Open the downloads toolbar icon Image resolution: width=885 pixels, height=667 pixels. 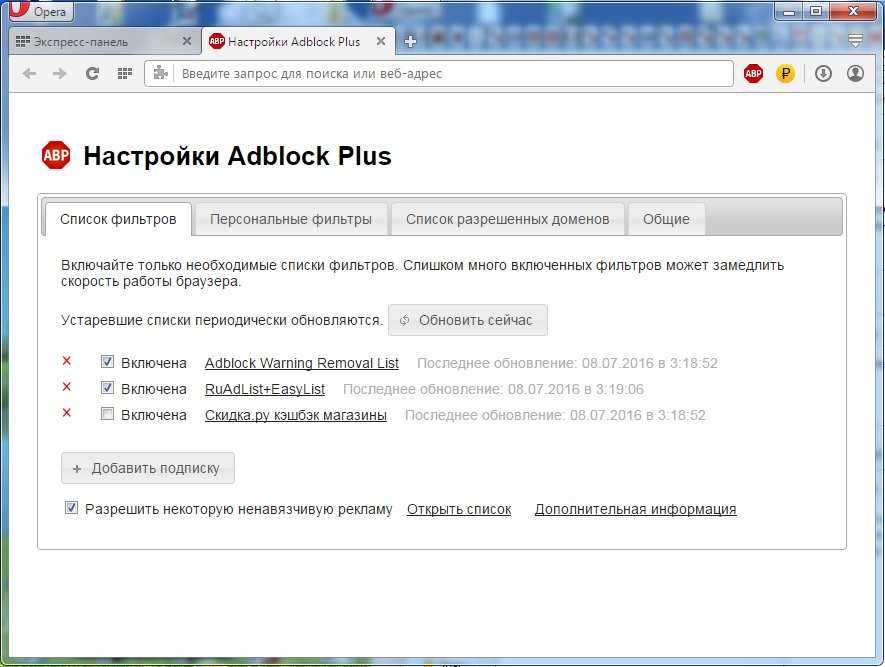click(x=823, y=73)
